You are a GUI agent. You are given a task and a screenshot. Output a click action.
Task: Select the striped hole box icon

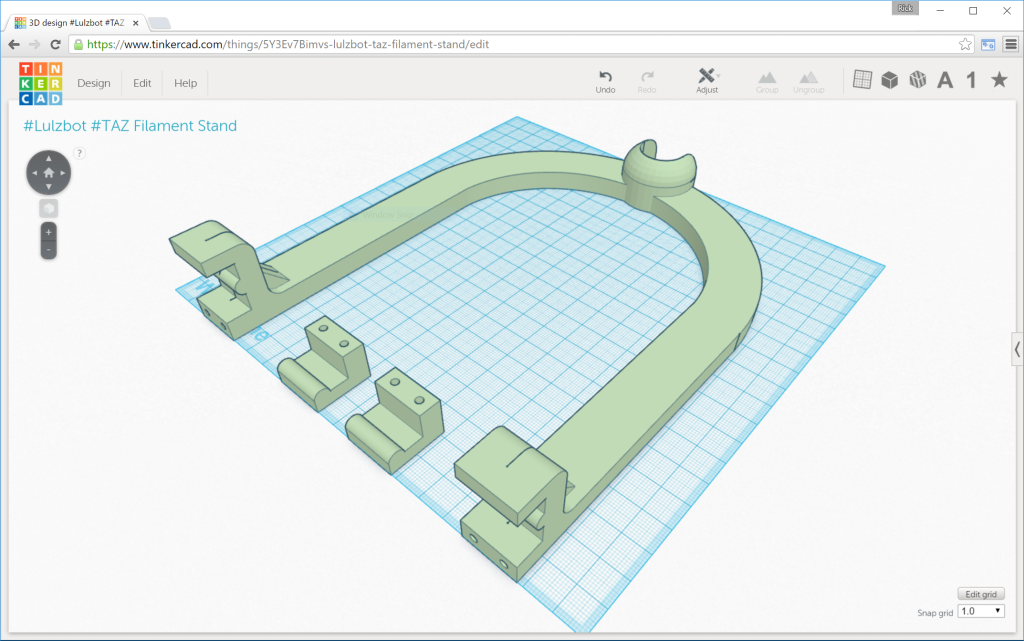(x=918, y=80)
